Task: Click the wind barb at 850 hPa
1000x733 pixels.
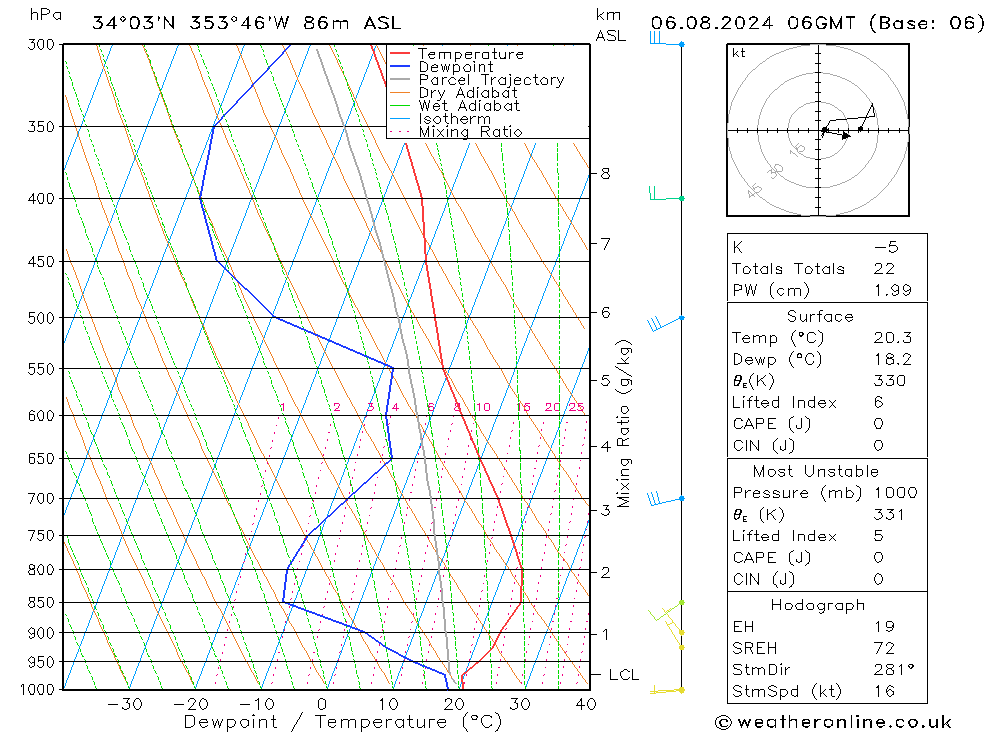Action: pyautogui.click(x=666, y=611)
